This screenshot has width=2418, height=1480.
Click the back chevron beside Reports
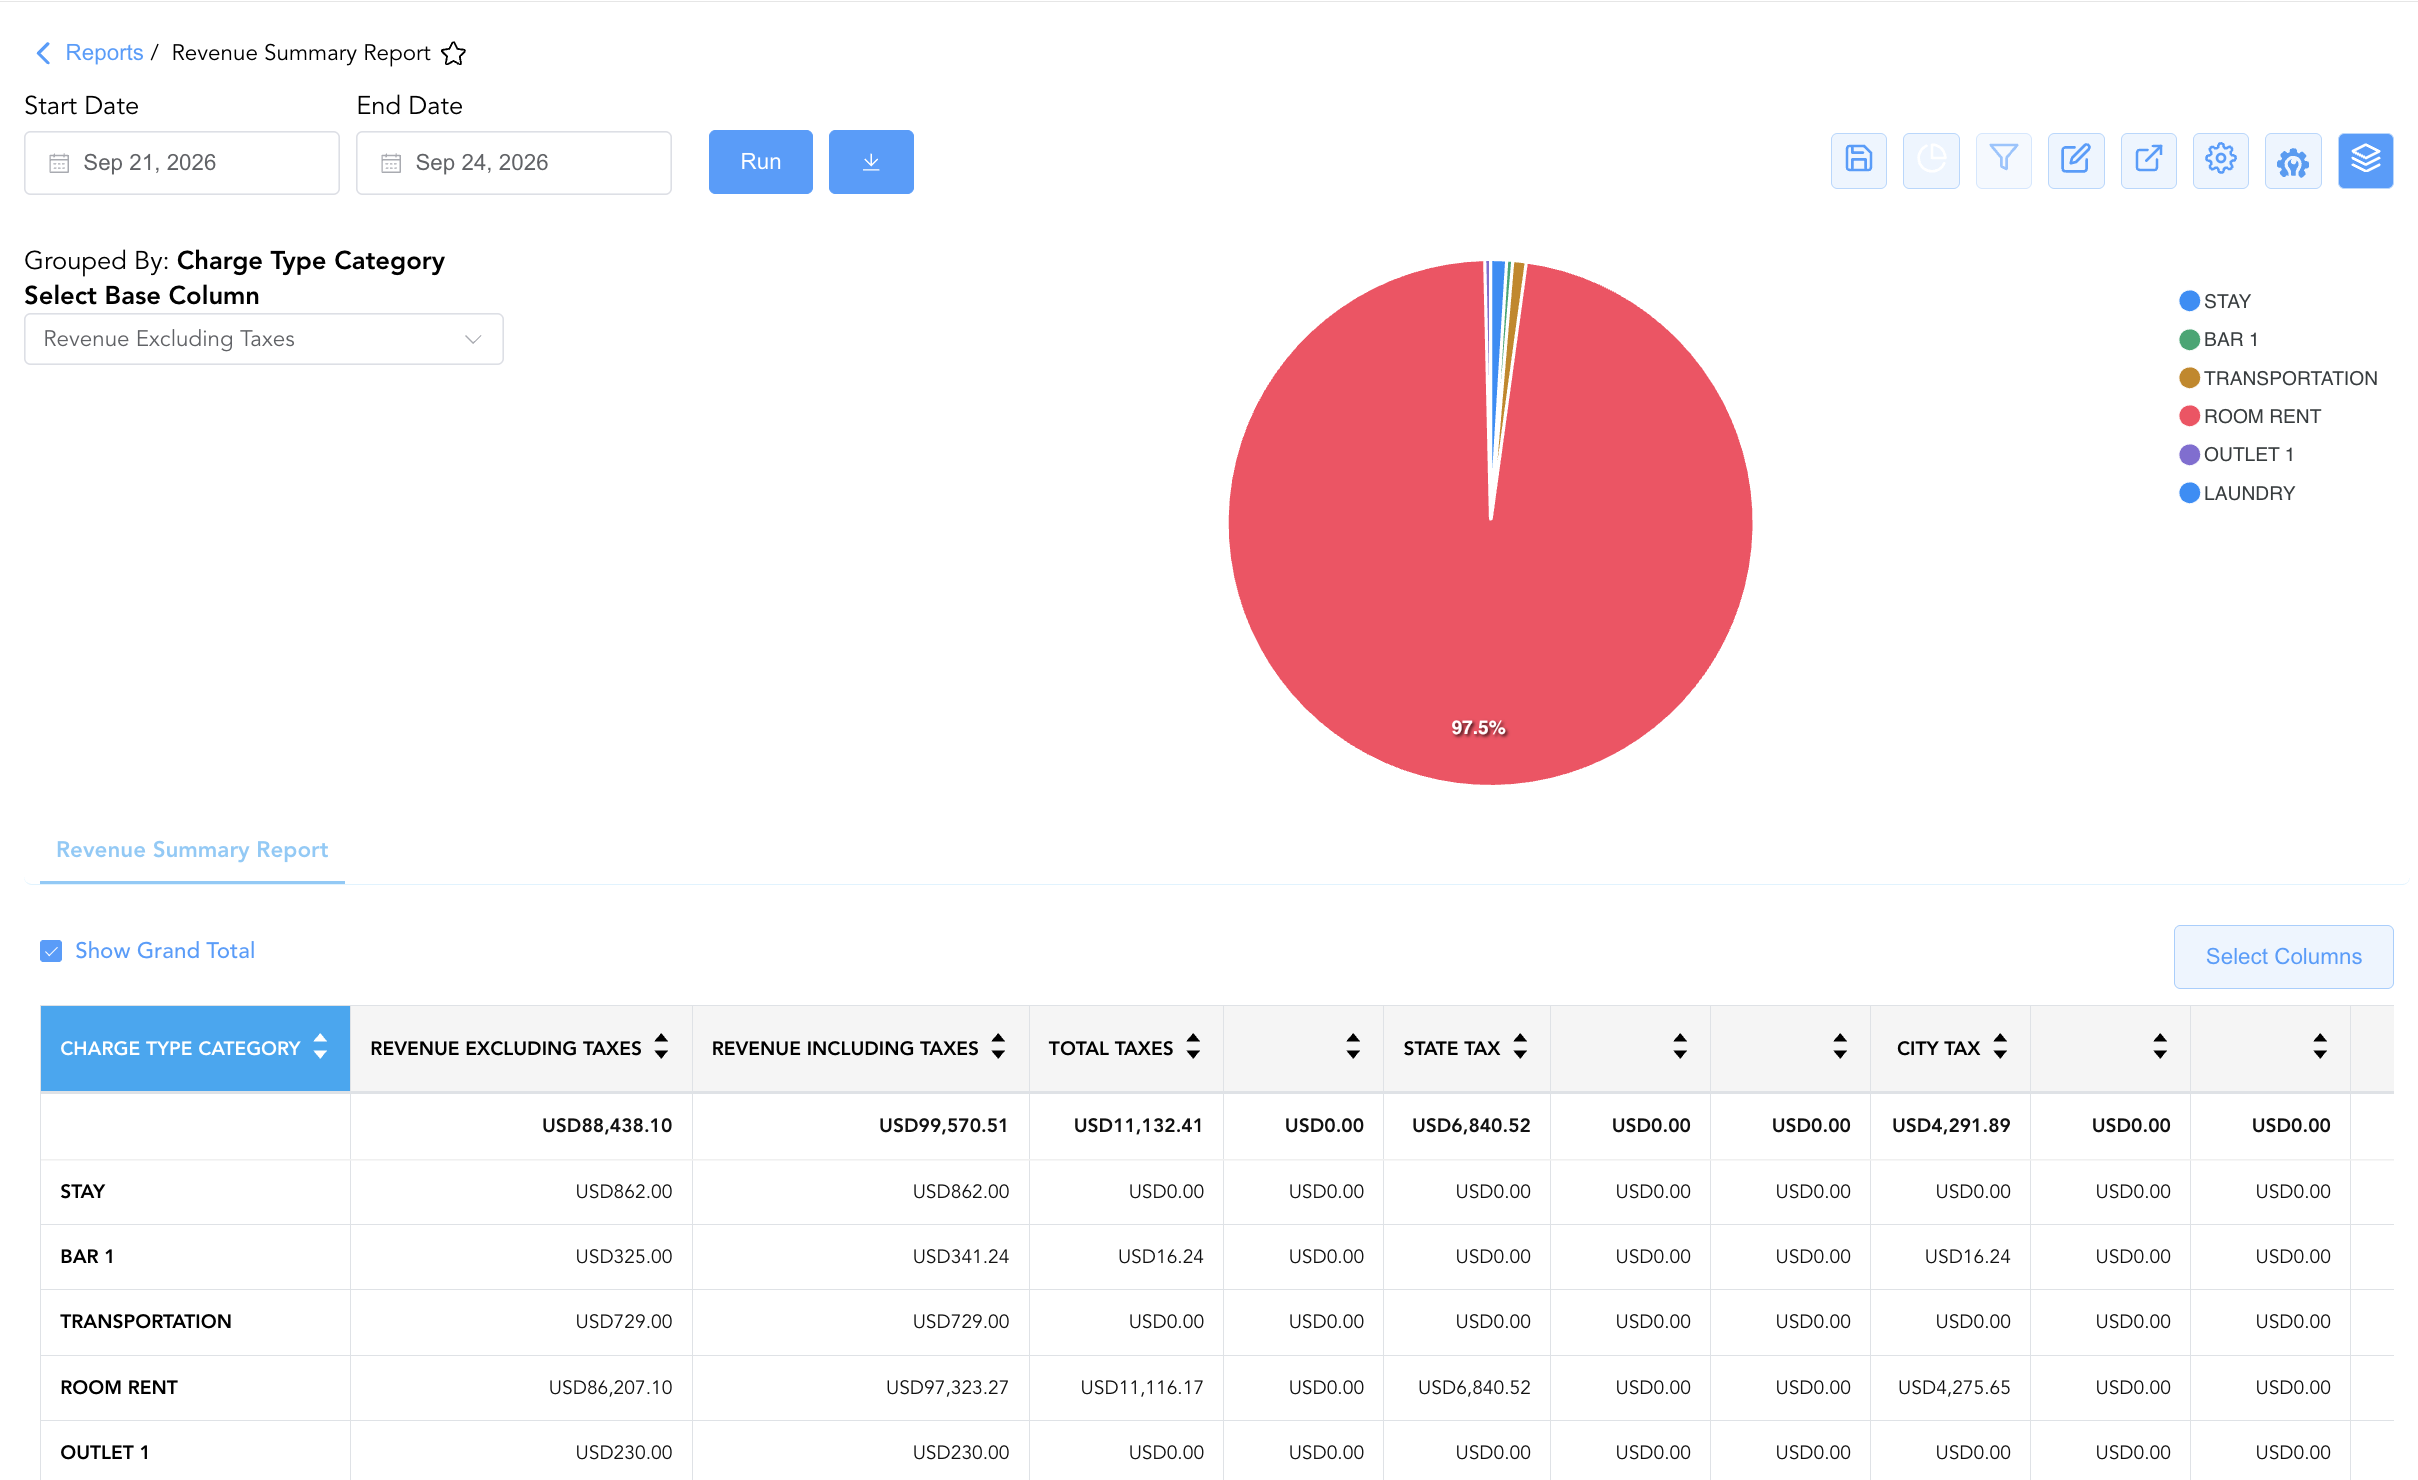[43, 53]
